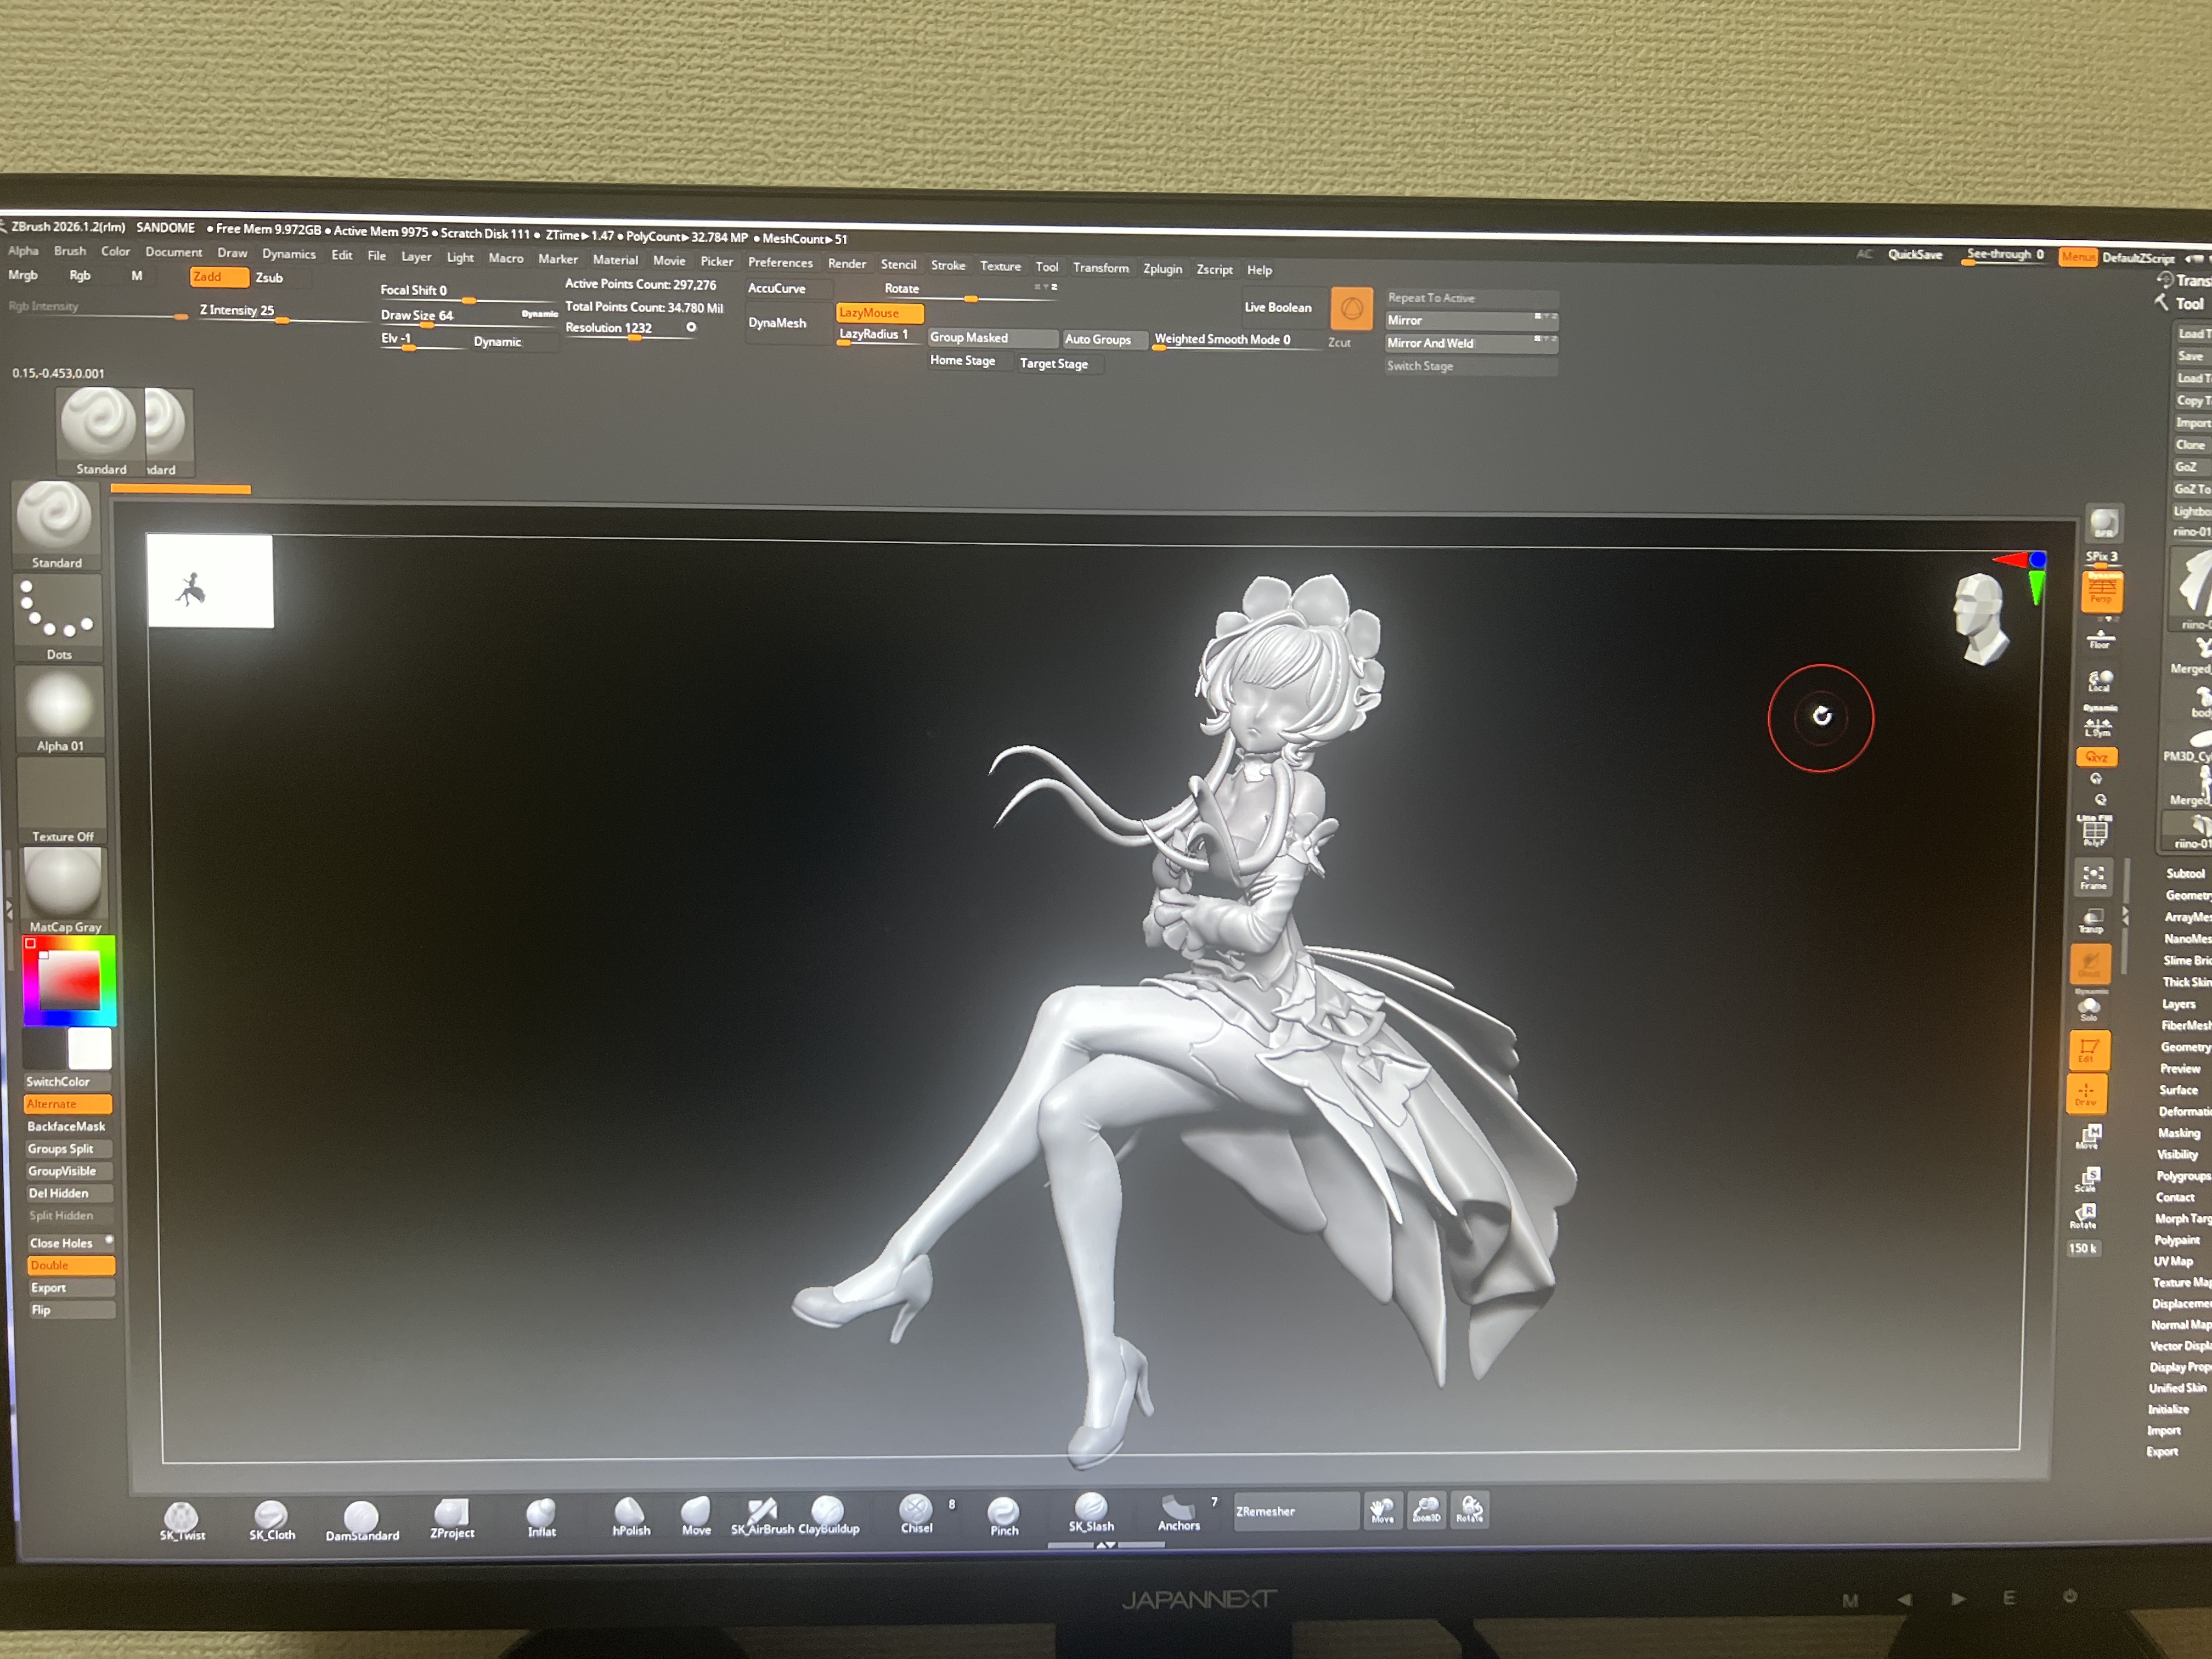Click the QuickSave button

[x=1915, y=255]
